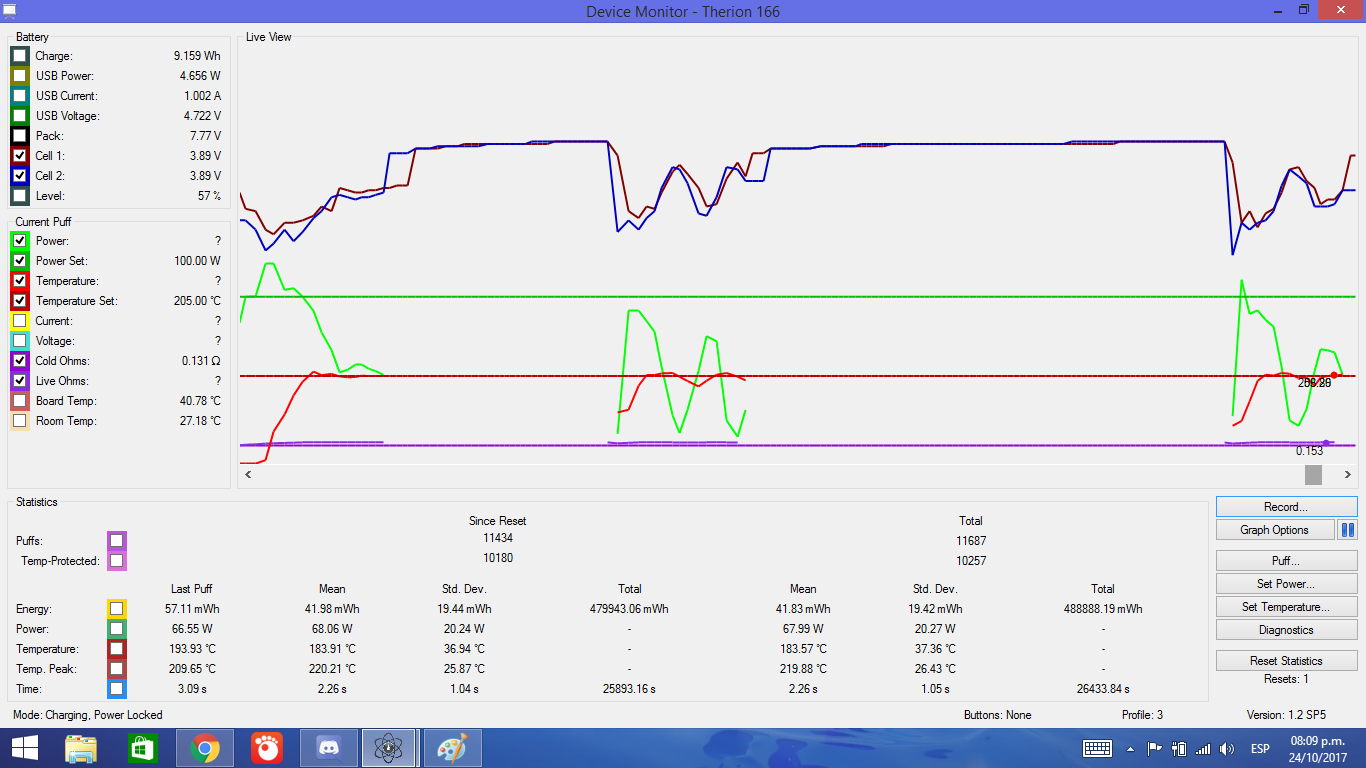Toggle the Board Temp checkbox
1366x768 pixels.
(x=20, y=401)
